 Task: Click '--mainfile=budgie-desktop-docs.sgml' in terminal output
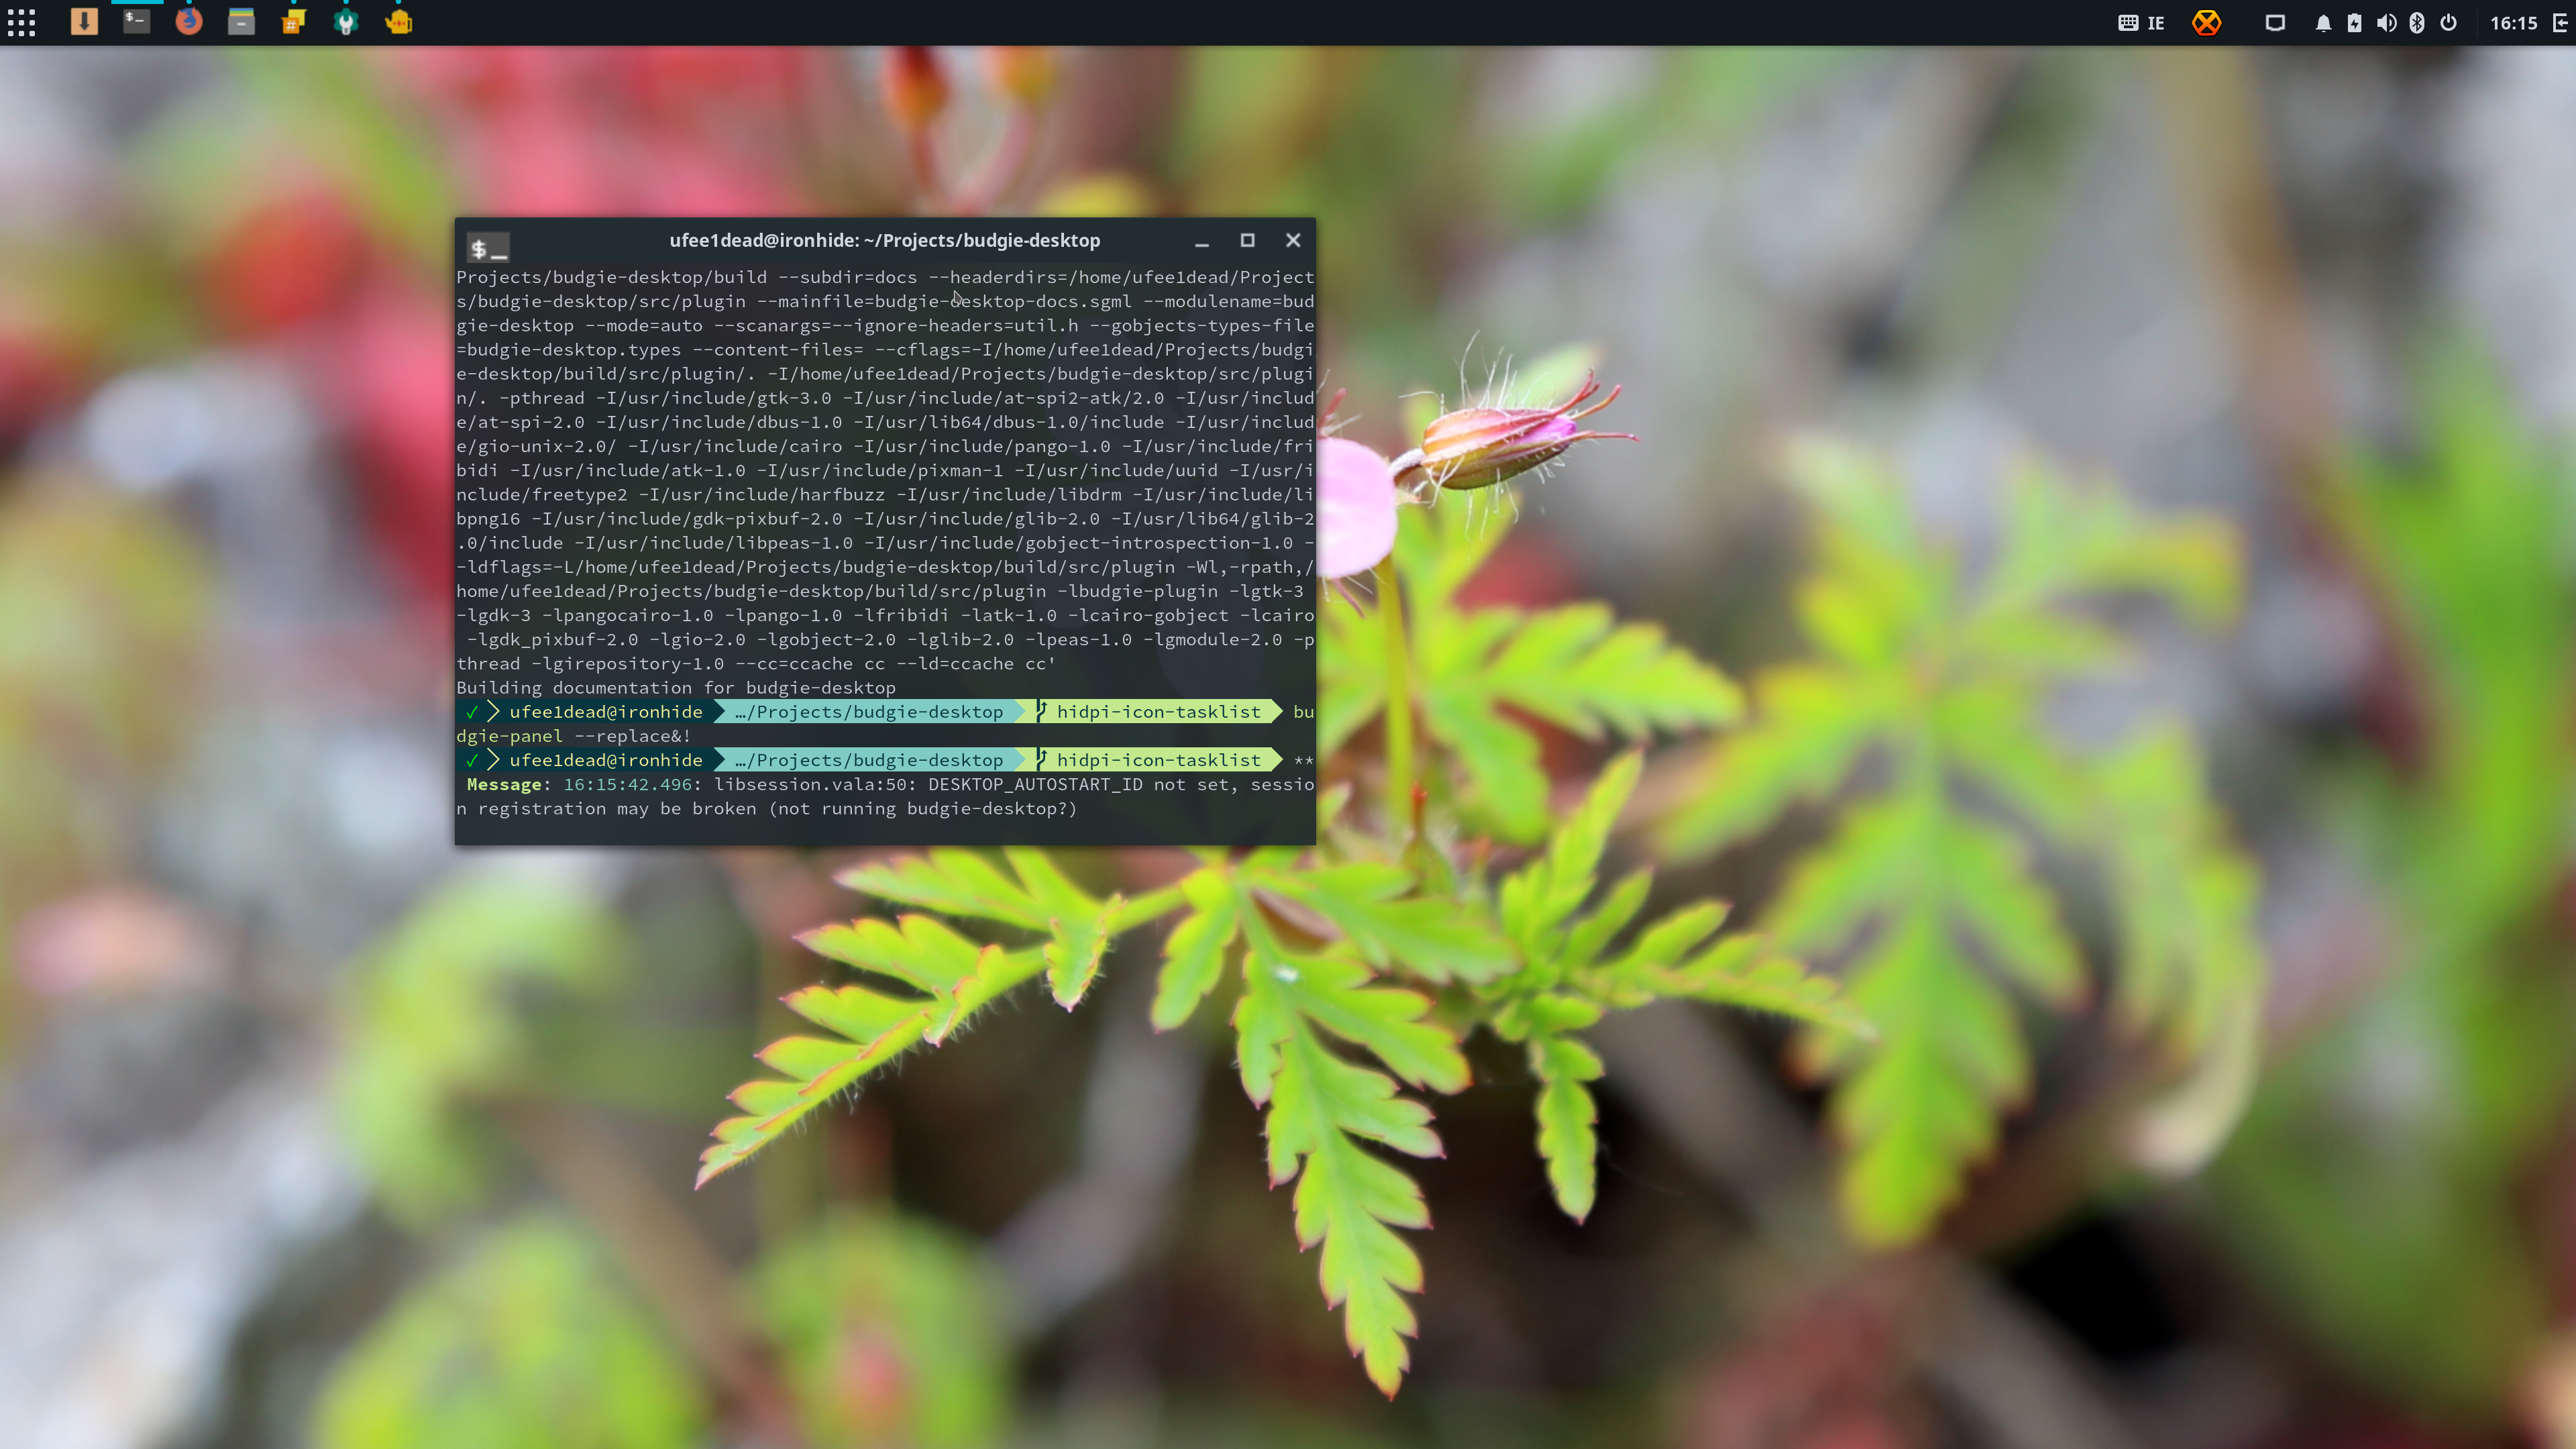coord(944,302)
